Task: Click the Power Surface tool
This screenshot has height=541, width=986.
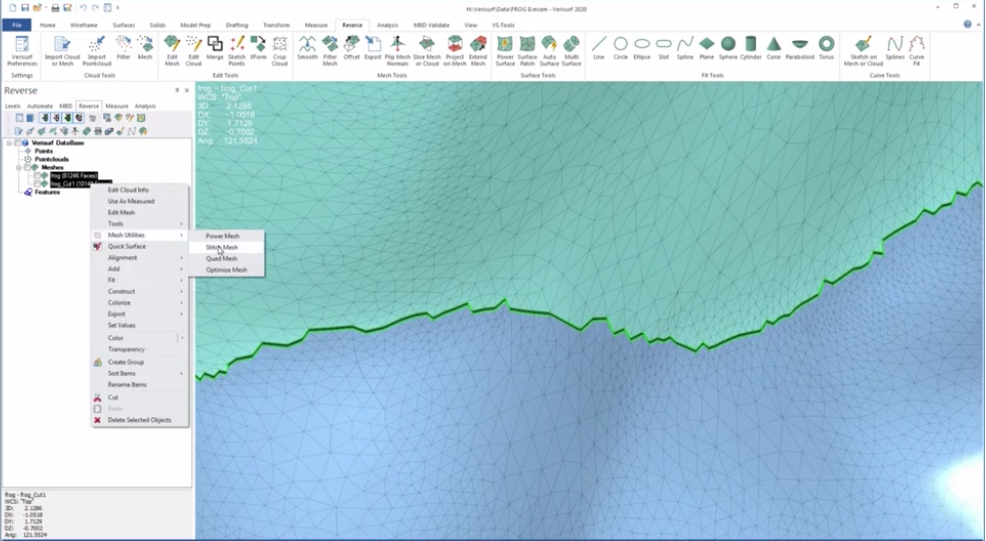Action: (506, 50)
